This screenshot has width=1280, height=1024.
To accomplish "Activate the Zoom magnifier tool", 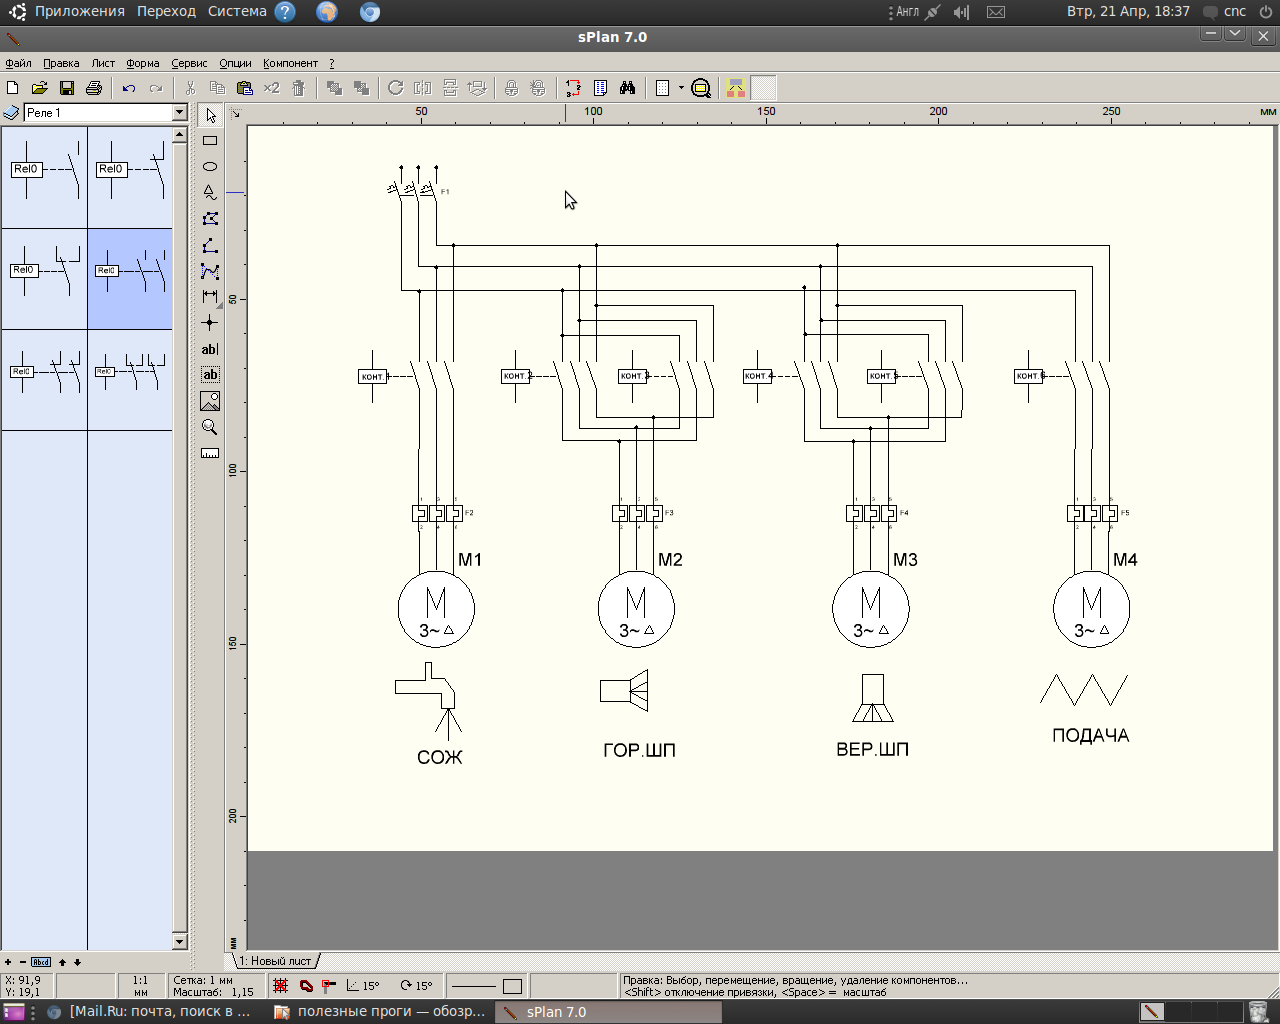I will pyautogui.click(x=210, y=427).
